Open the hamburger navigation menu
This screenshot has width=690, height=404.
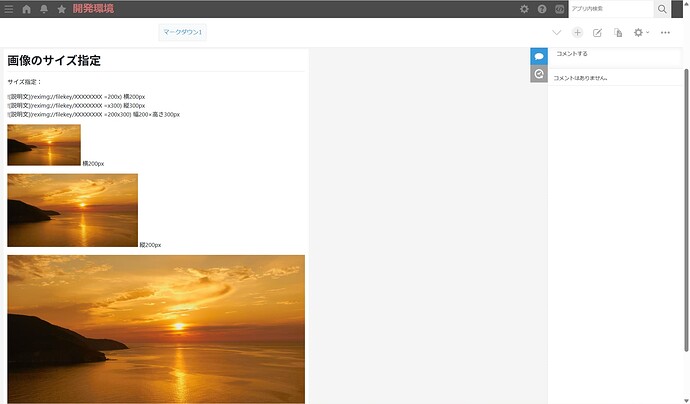(9, 9)
